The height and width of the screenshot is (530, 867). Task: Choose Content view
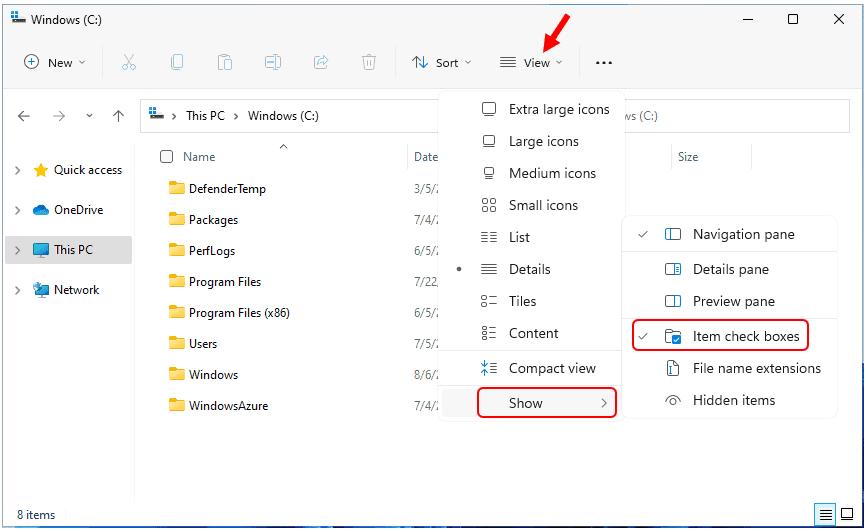click(531, 333)
